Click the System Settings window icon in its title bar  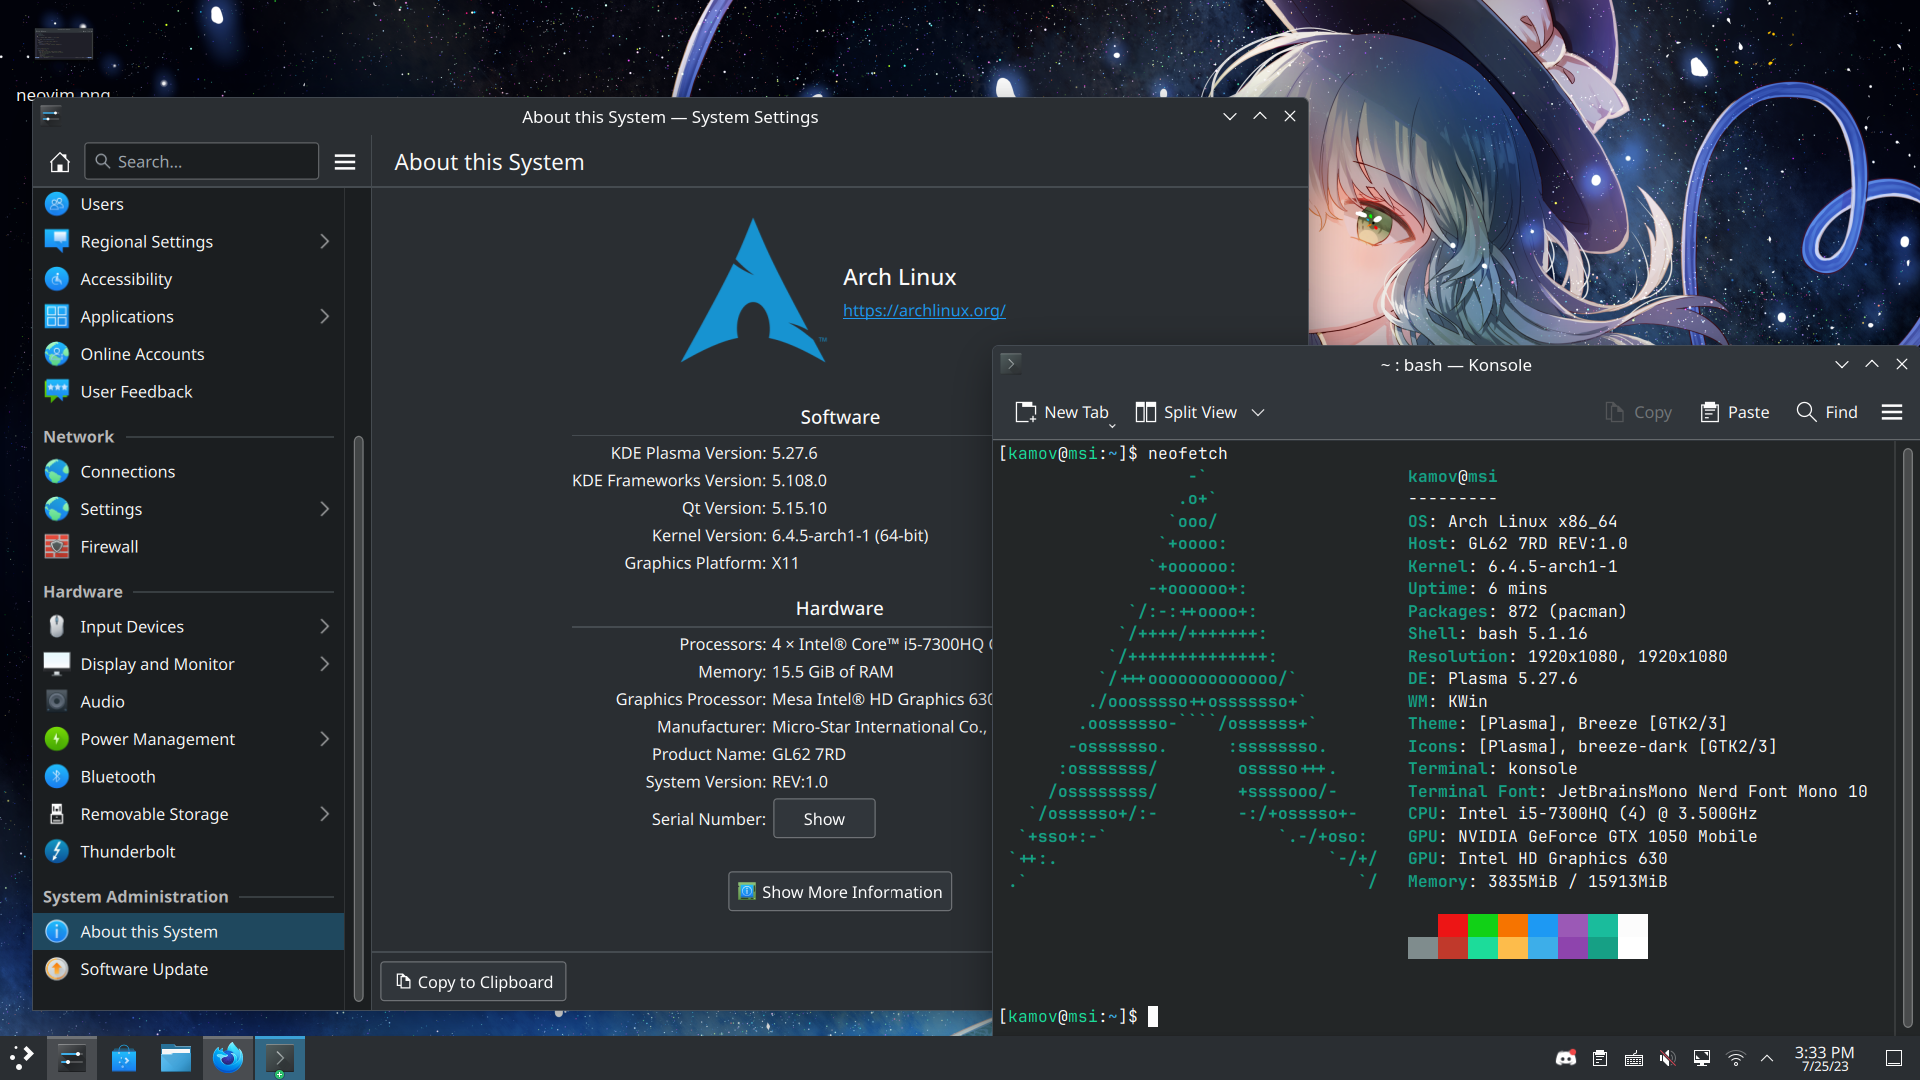[51, 116]
